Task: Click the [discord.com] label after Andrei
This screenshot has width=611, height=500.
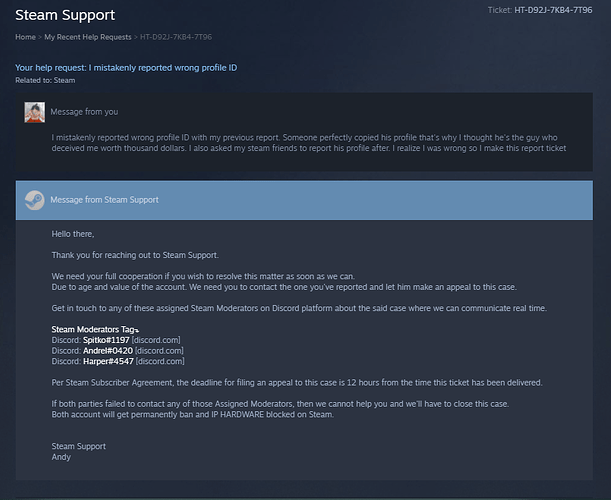Action: point(159,350)
